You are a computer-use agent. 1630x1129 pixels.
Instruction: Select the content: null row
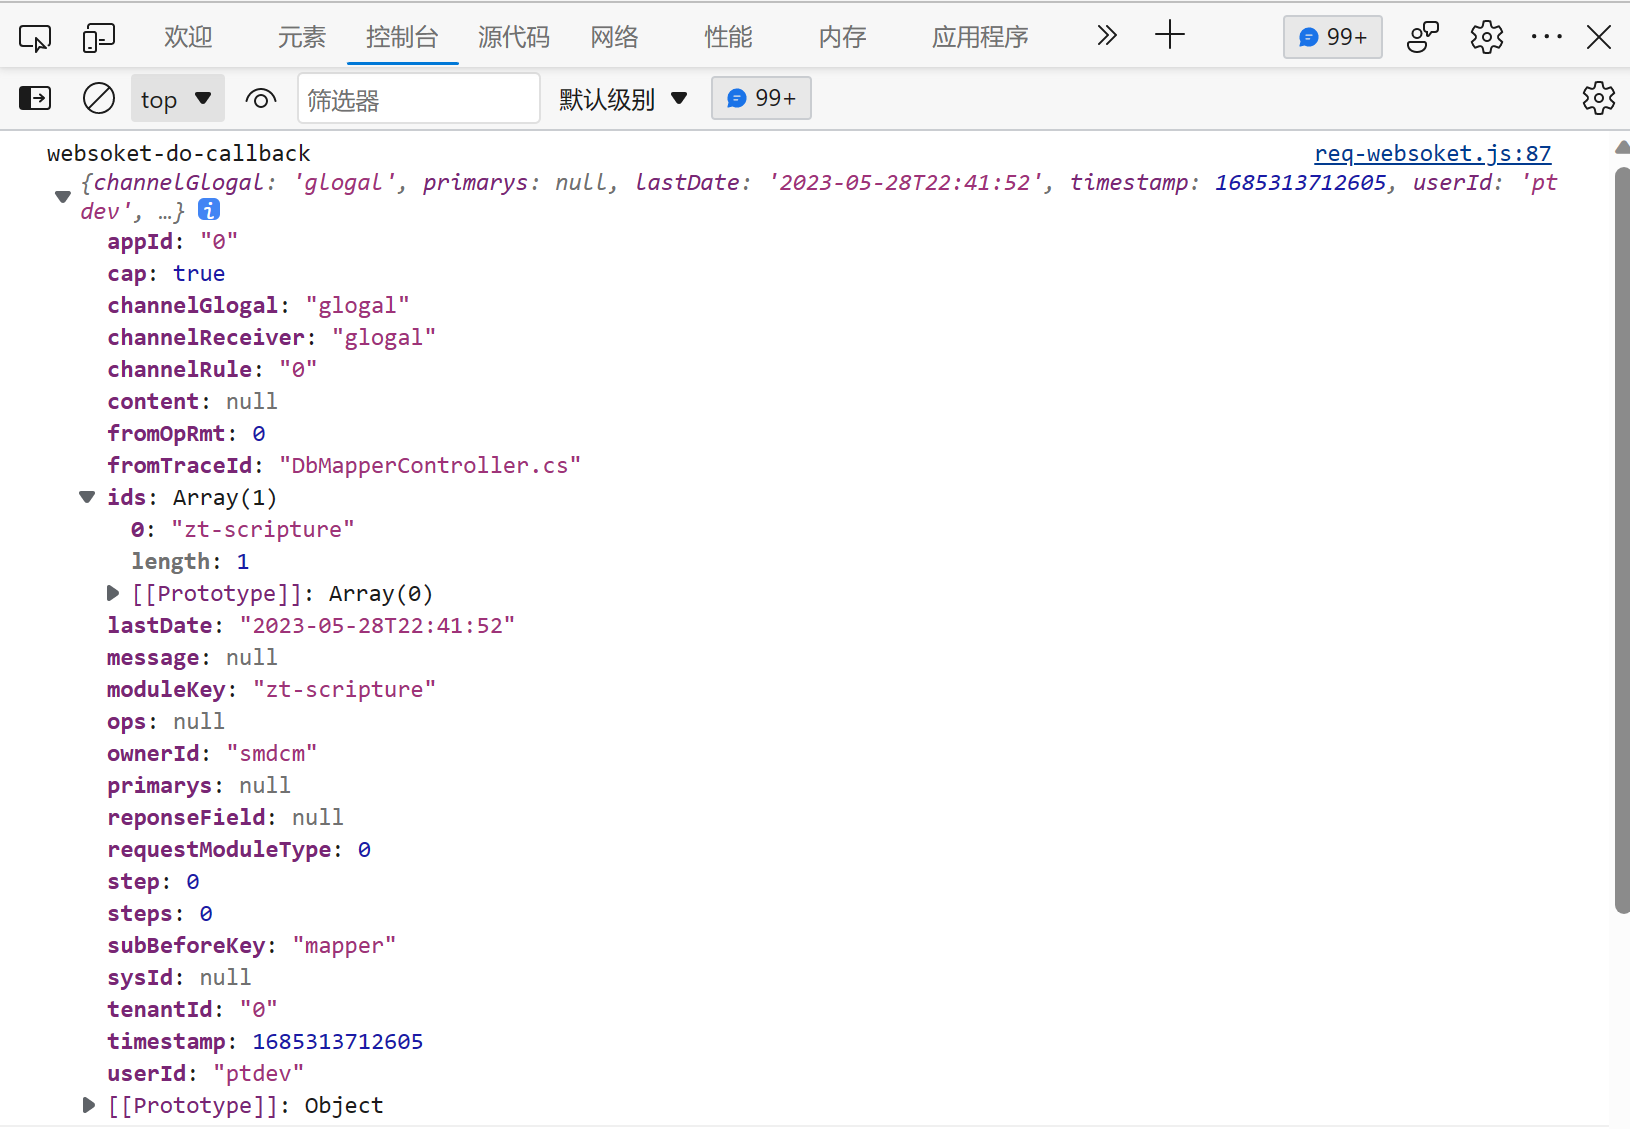click(192, 401)
